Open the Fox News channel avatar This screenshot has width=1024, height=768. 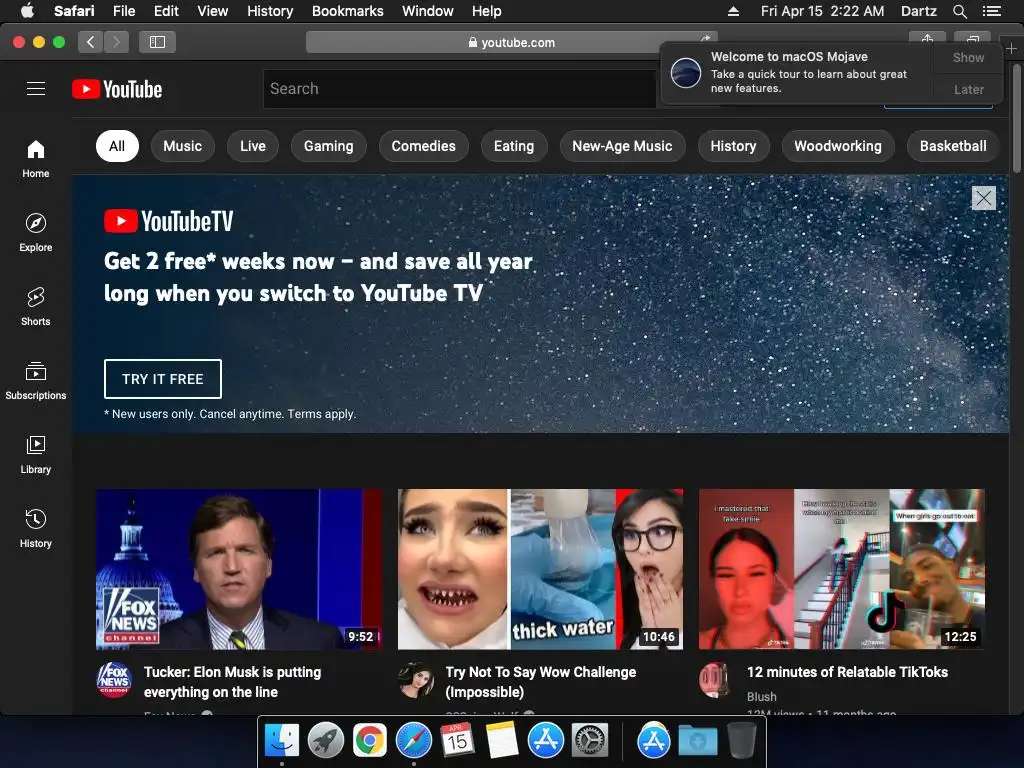114,680
